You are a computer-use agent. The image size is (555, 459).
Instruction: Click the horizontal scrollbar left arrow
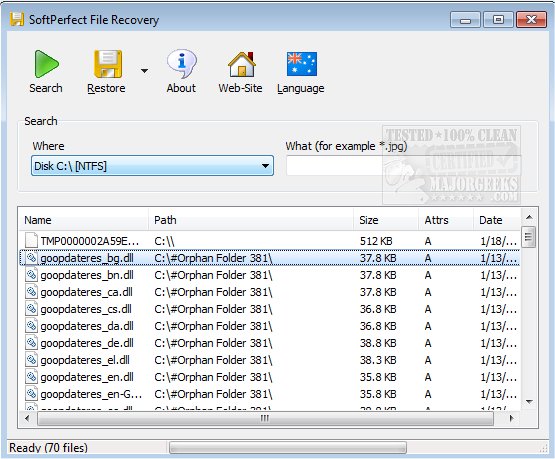click(27, 418)
